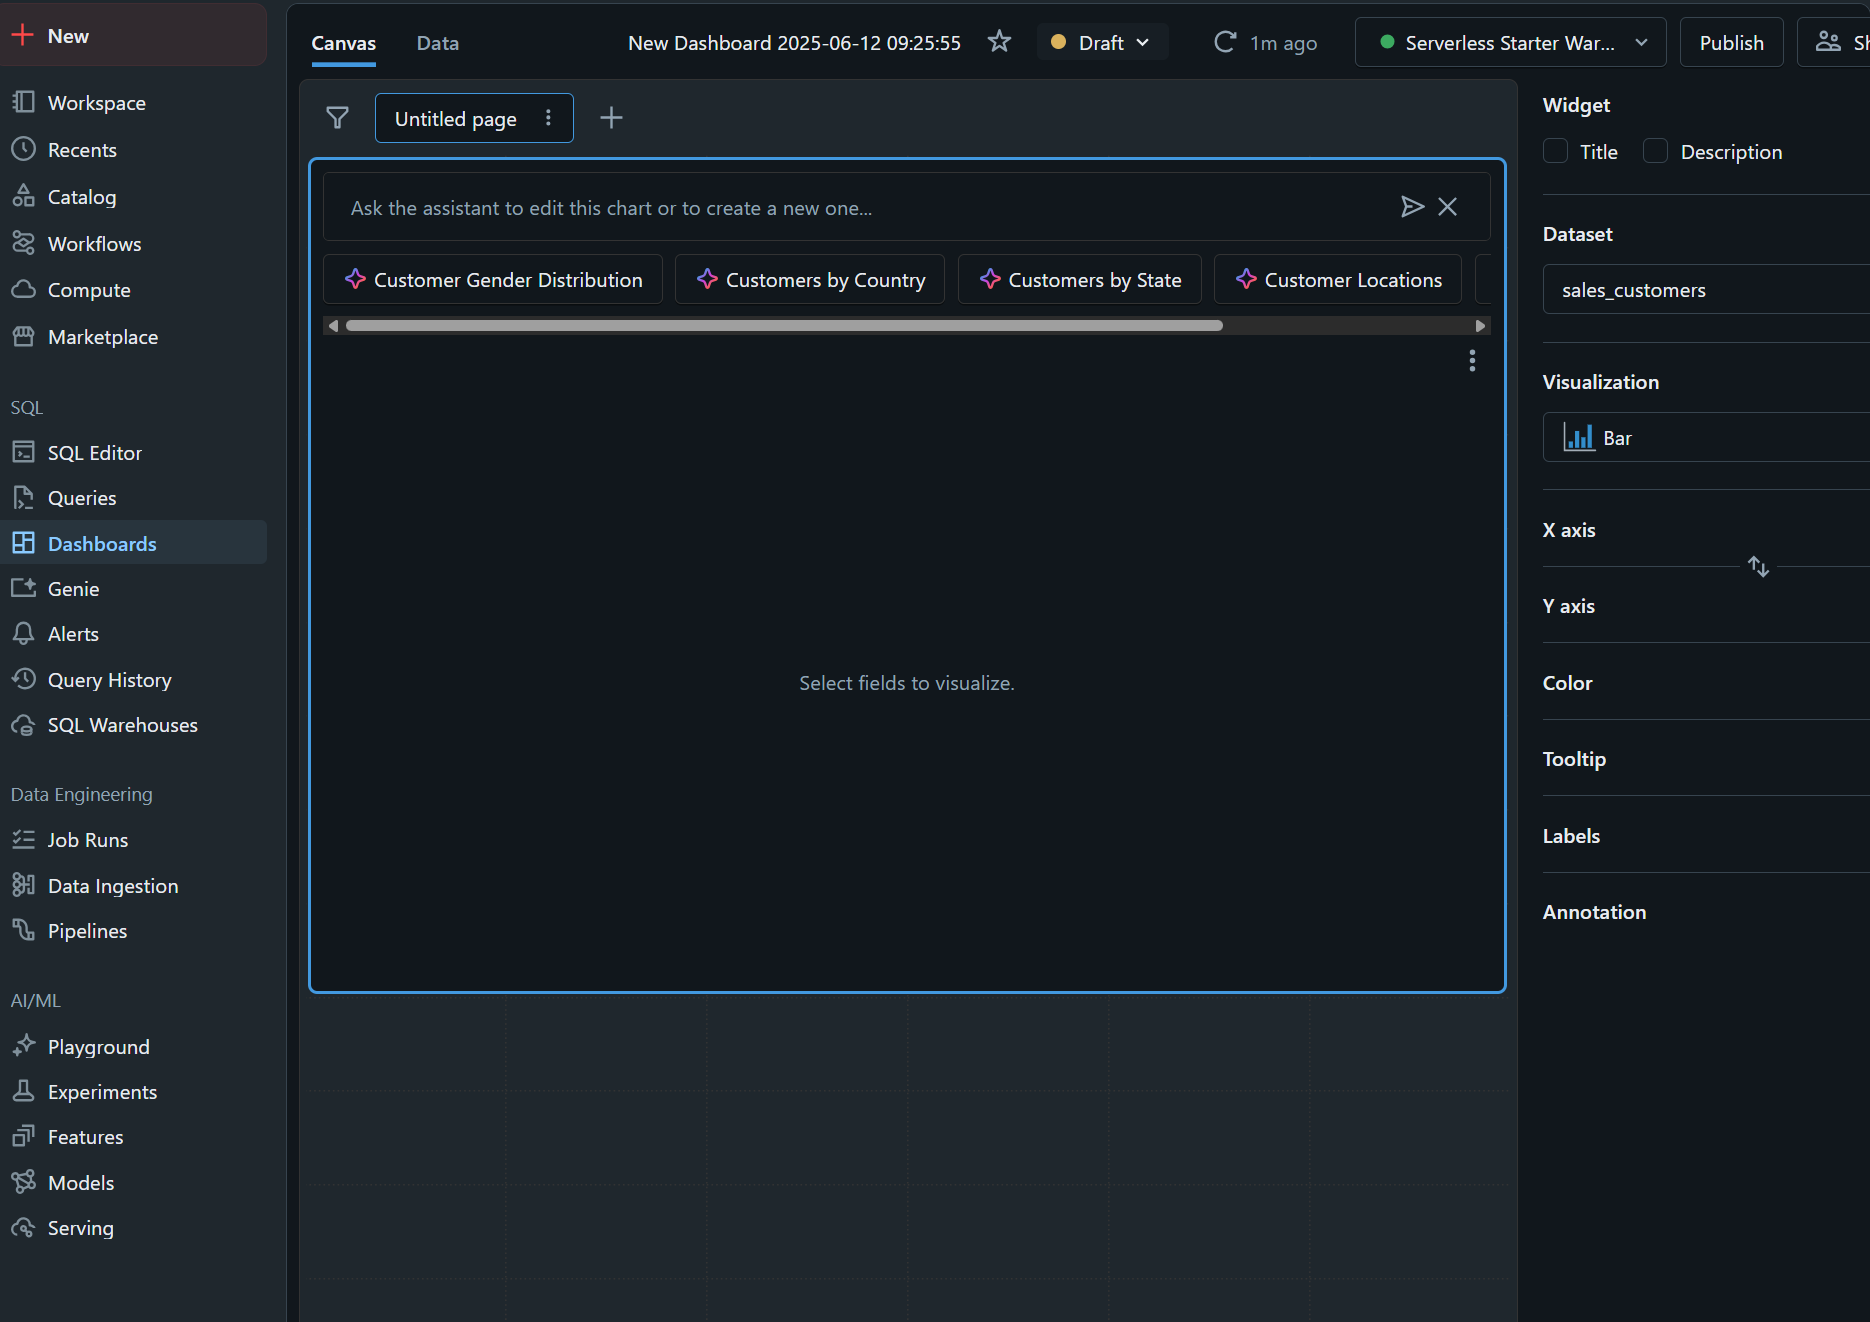Star the dashboard as favorite
The width and height of the screenshot is (1870, 1322).
point(999,42)
